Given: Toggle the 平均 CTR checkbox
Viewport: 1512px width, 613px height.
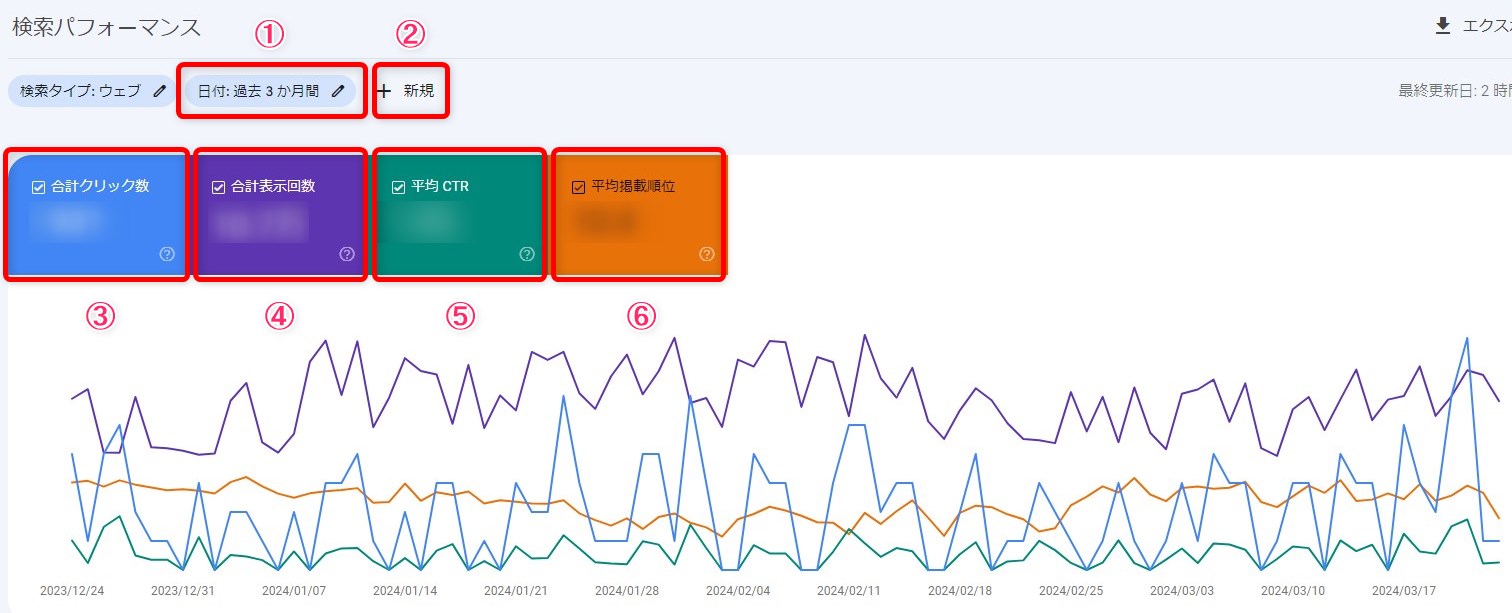Looking at the screenshot, I should pos(399,187).
